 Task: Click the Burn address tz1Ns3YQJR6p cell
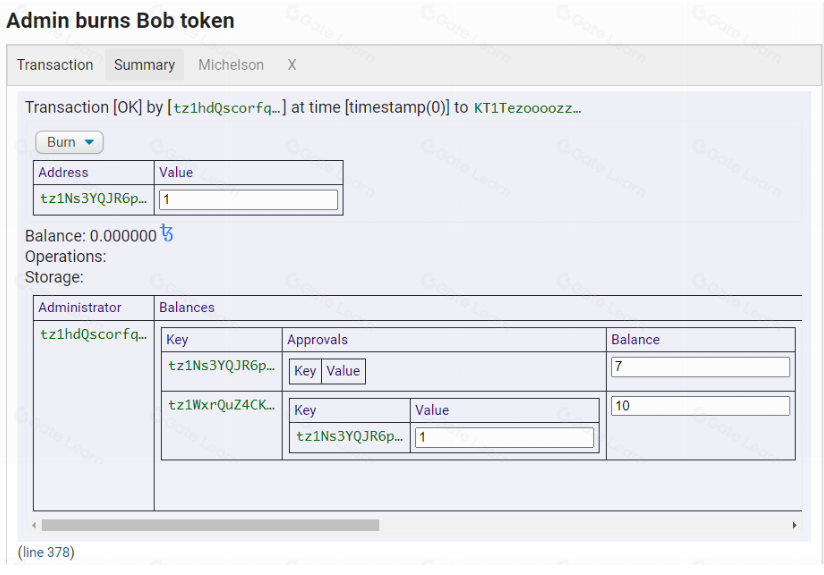pos(94,199)
